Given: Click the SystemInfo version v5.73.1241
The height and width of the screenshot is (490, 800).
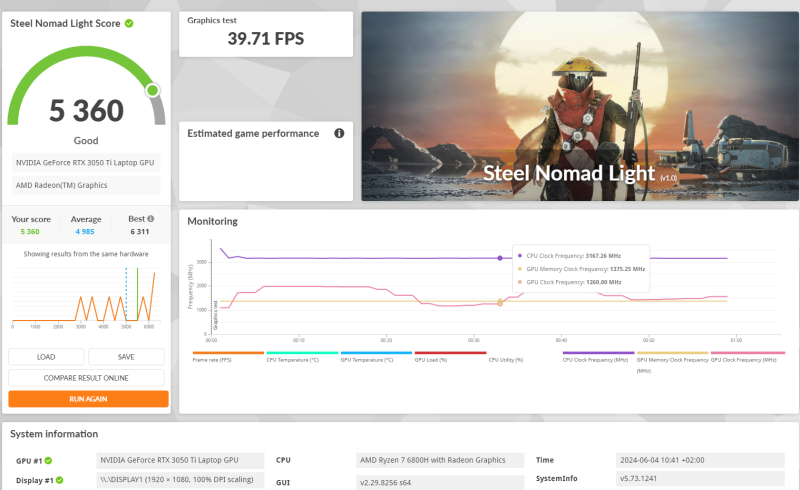Looking at the screenshot, I should [700, 478].
